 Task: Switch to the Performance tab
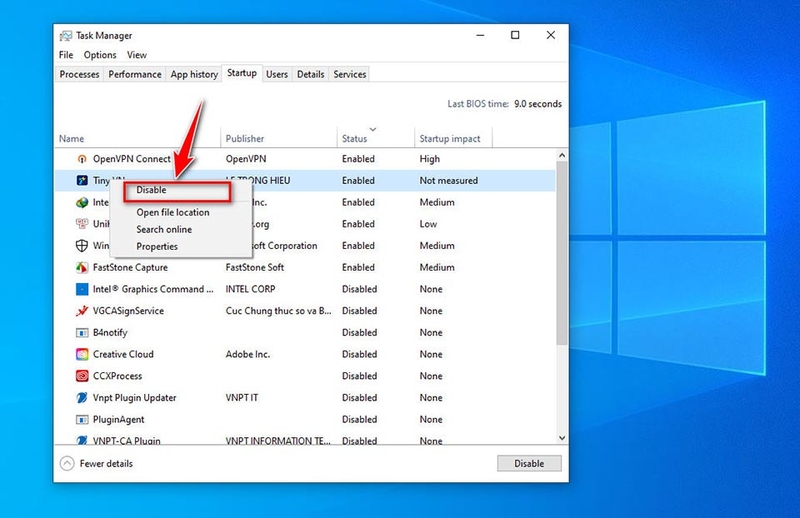point(135,74)
